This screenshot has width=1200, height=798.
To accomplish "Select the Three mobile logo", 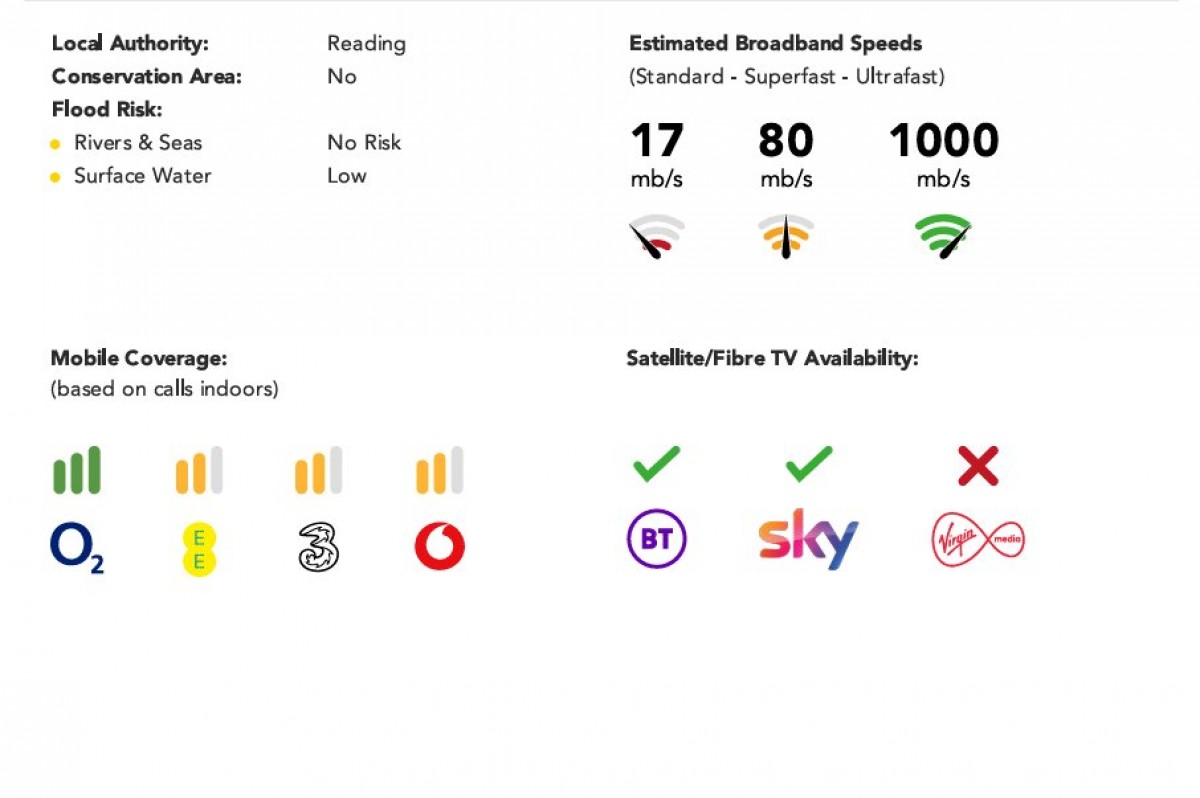I will pyautogui.click(x=318, y=548).
